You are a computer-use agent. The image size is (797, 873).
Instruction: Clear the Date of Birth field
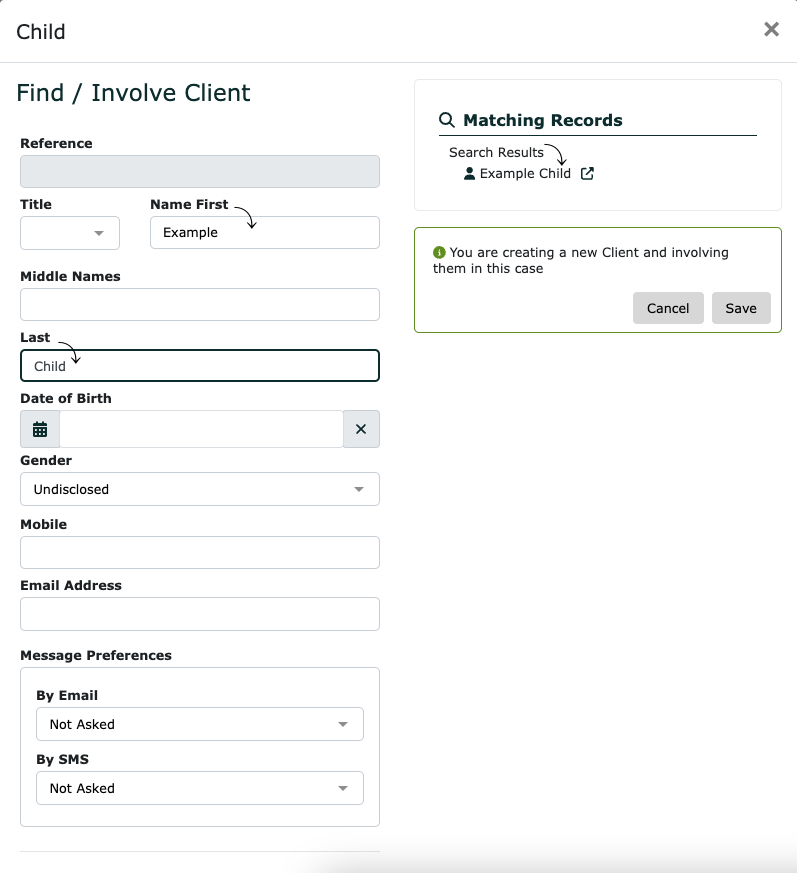361,429
